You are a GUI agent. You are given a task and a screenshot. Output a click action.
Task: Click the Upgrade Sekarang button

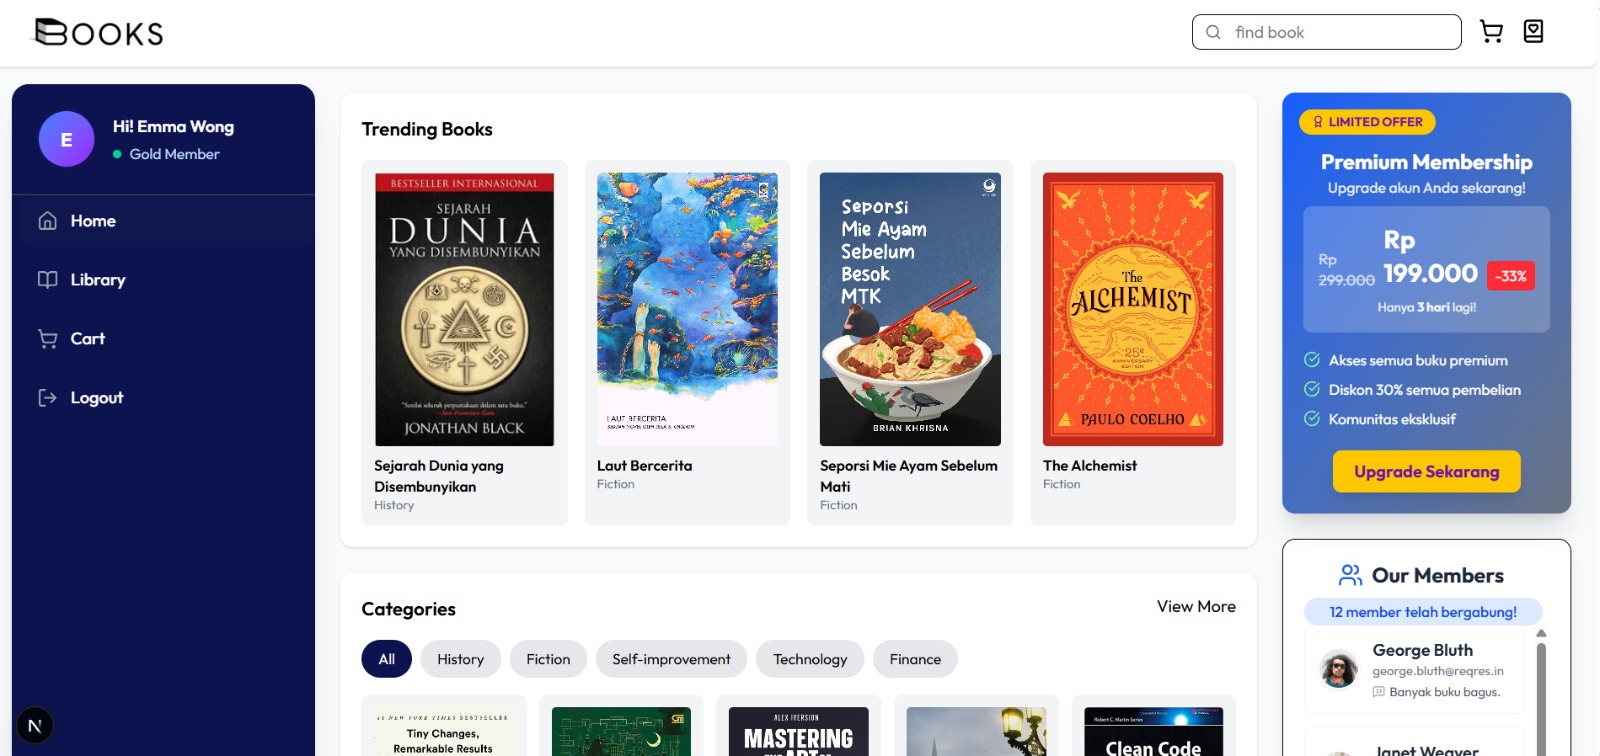(x=1426, y=472)
